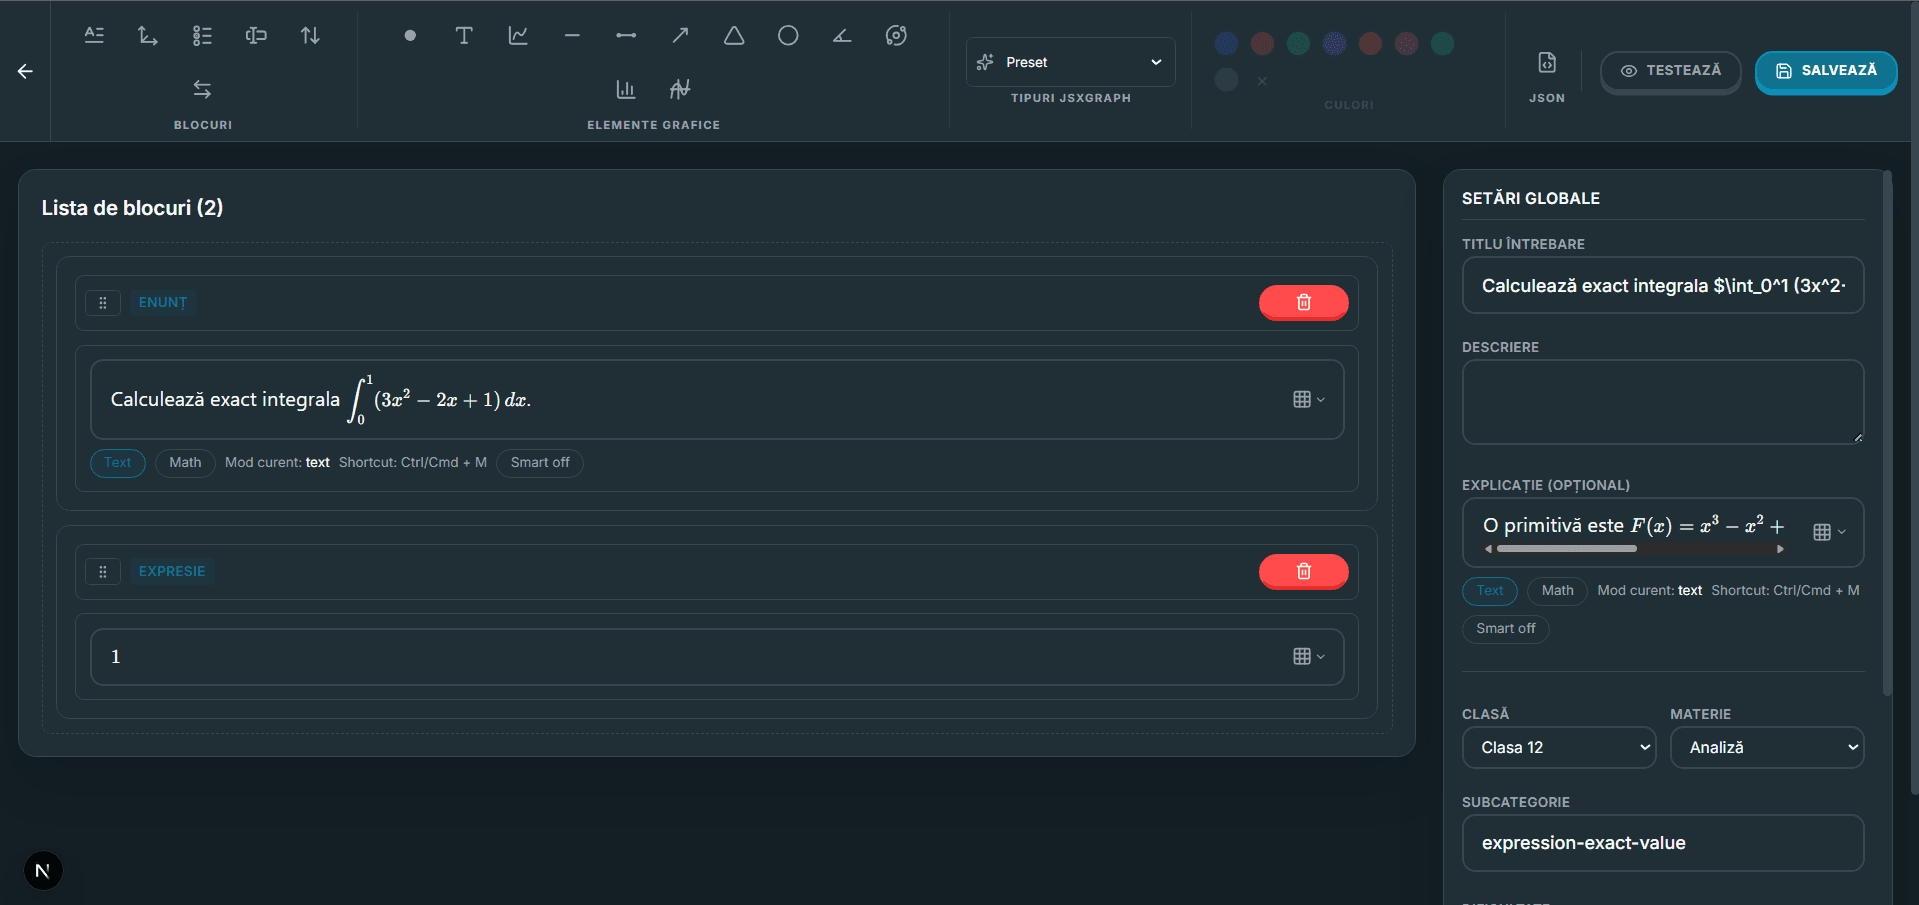Open table dropdown in EXPRESIE editor
Screen dimensions: 1919x905
coord(1308,656)
